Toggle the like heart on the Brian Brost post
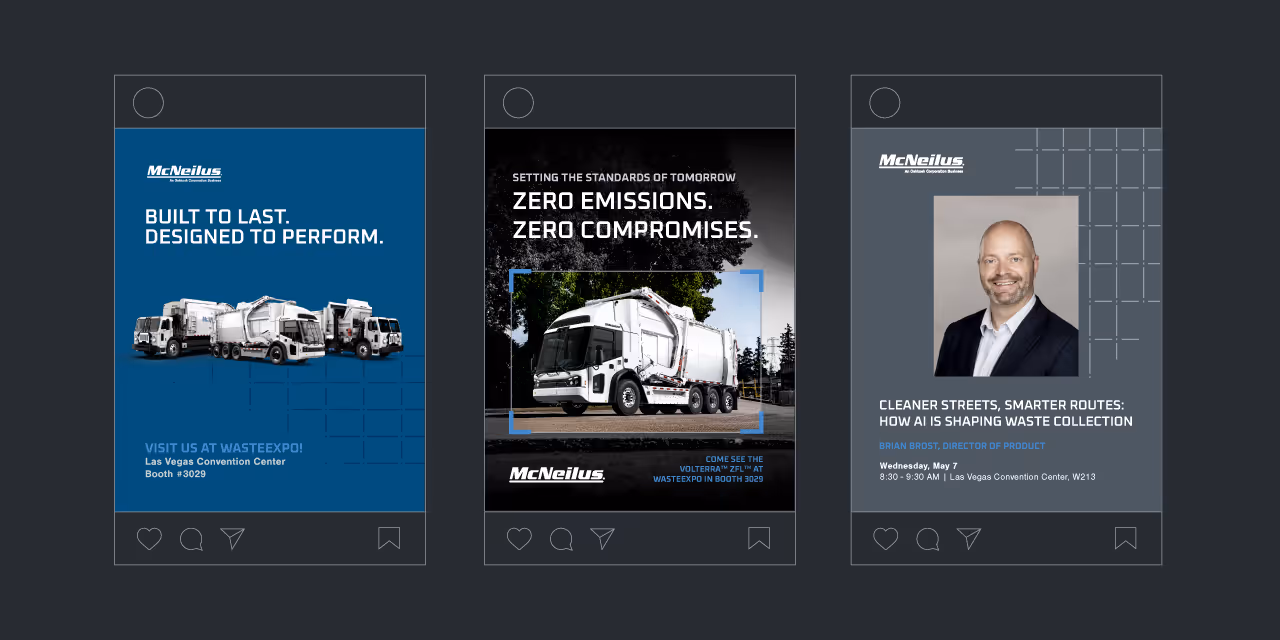The width and height of the screenshot is (1280, 640). click(x=884, y=538)
